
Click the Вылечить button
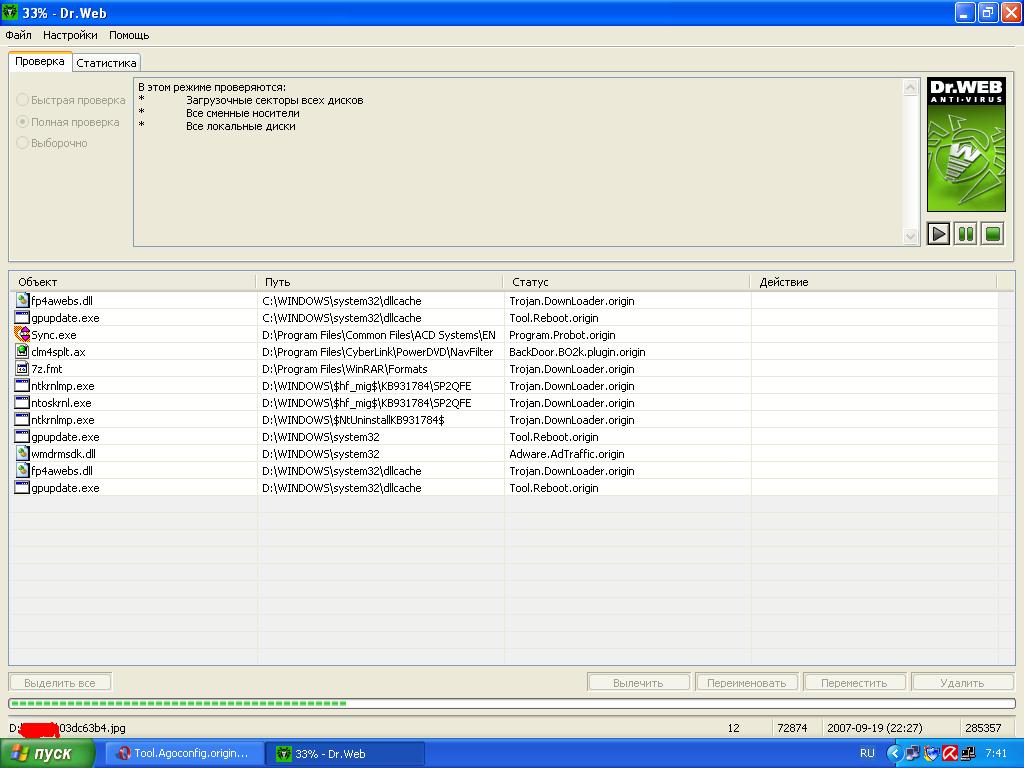click(638, 682)
